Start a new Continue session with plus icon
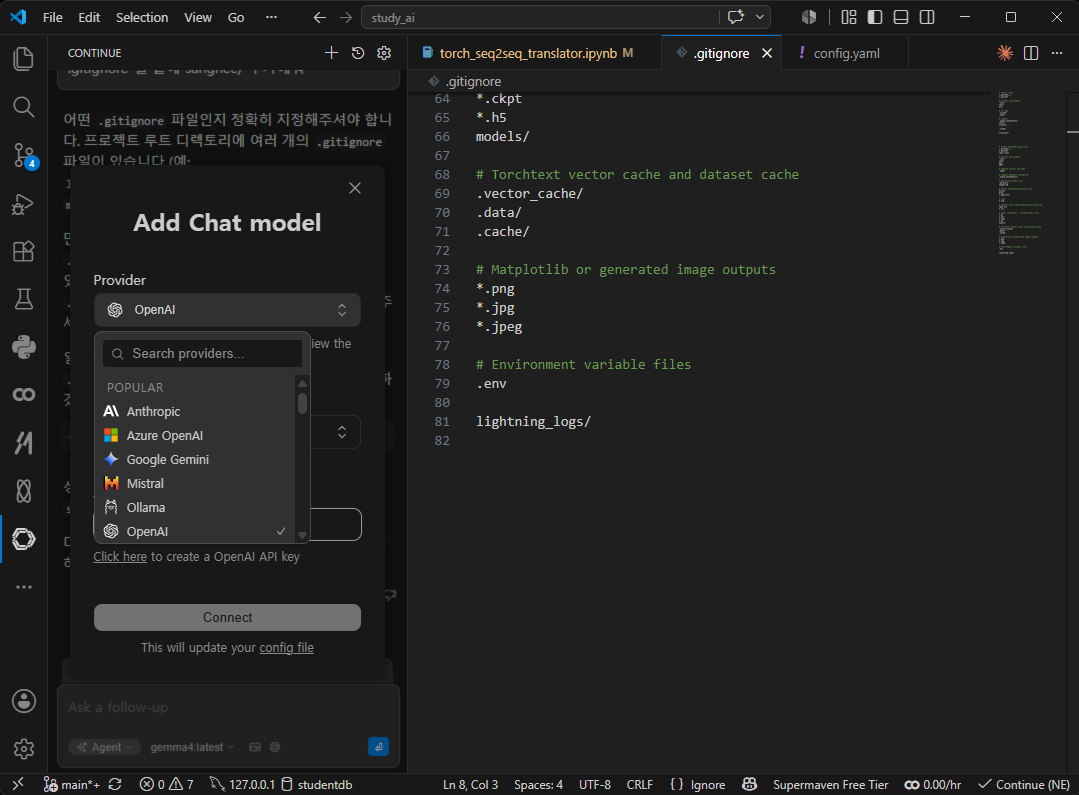 331,53
